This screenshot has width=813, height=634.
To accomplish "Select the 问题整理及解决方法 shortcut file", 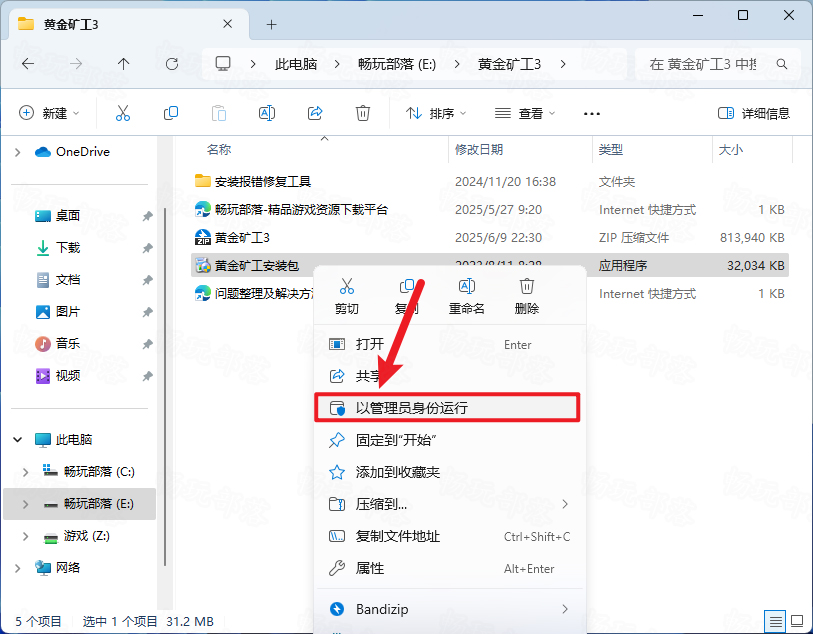I will point(254,294).
